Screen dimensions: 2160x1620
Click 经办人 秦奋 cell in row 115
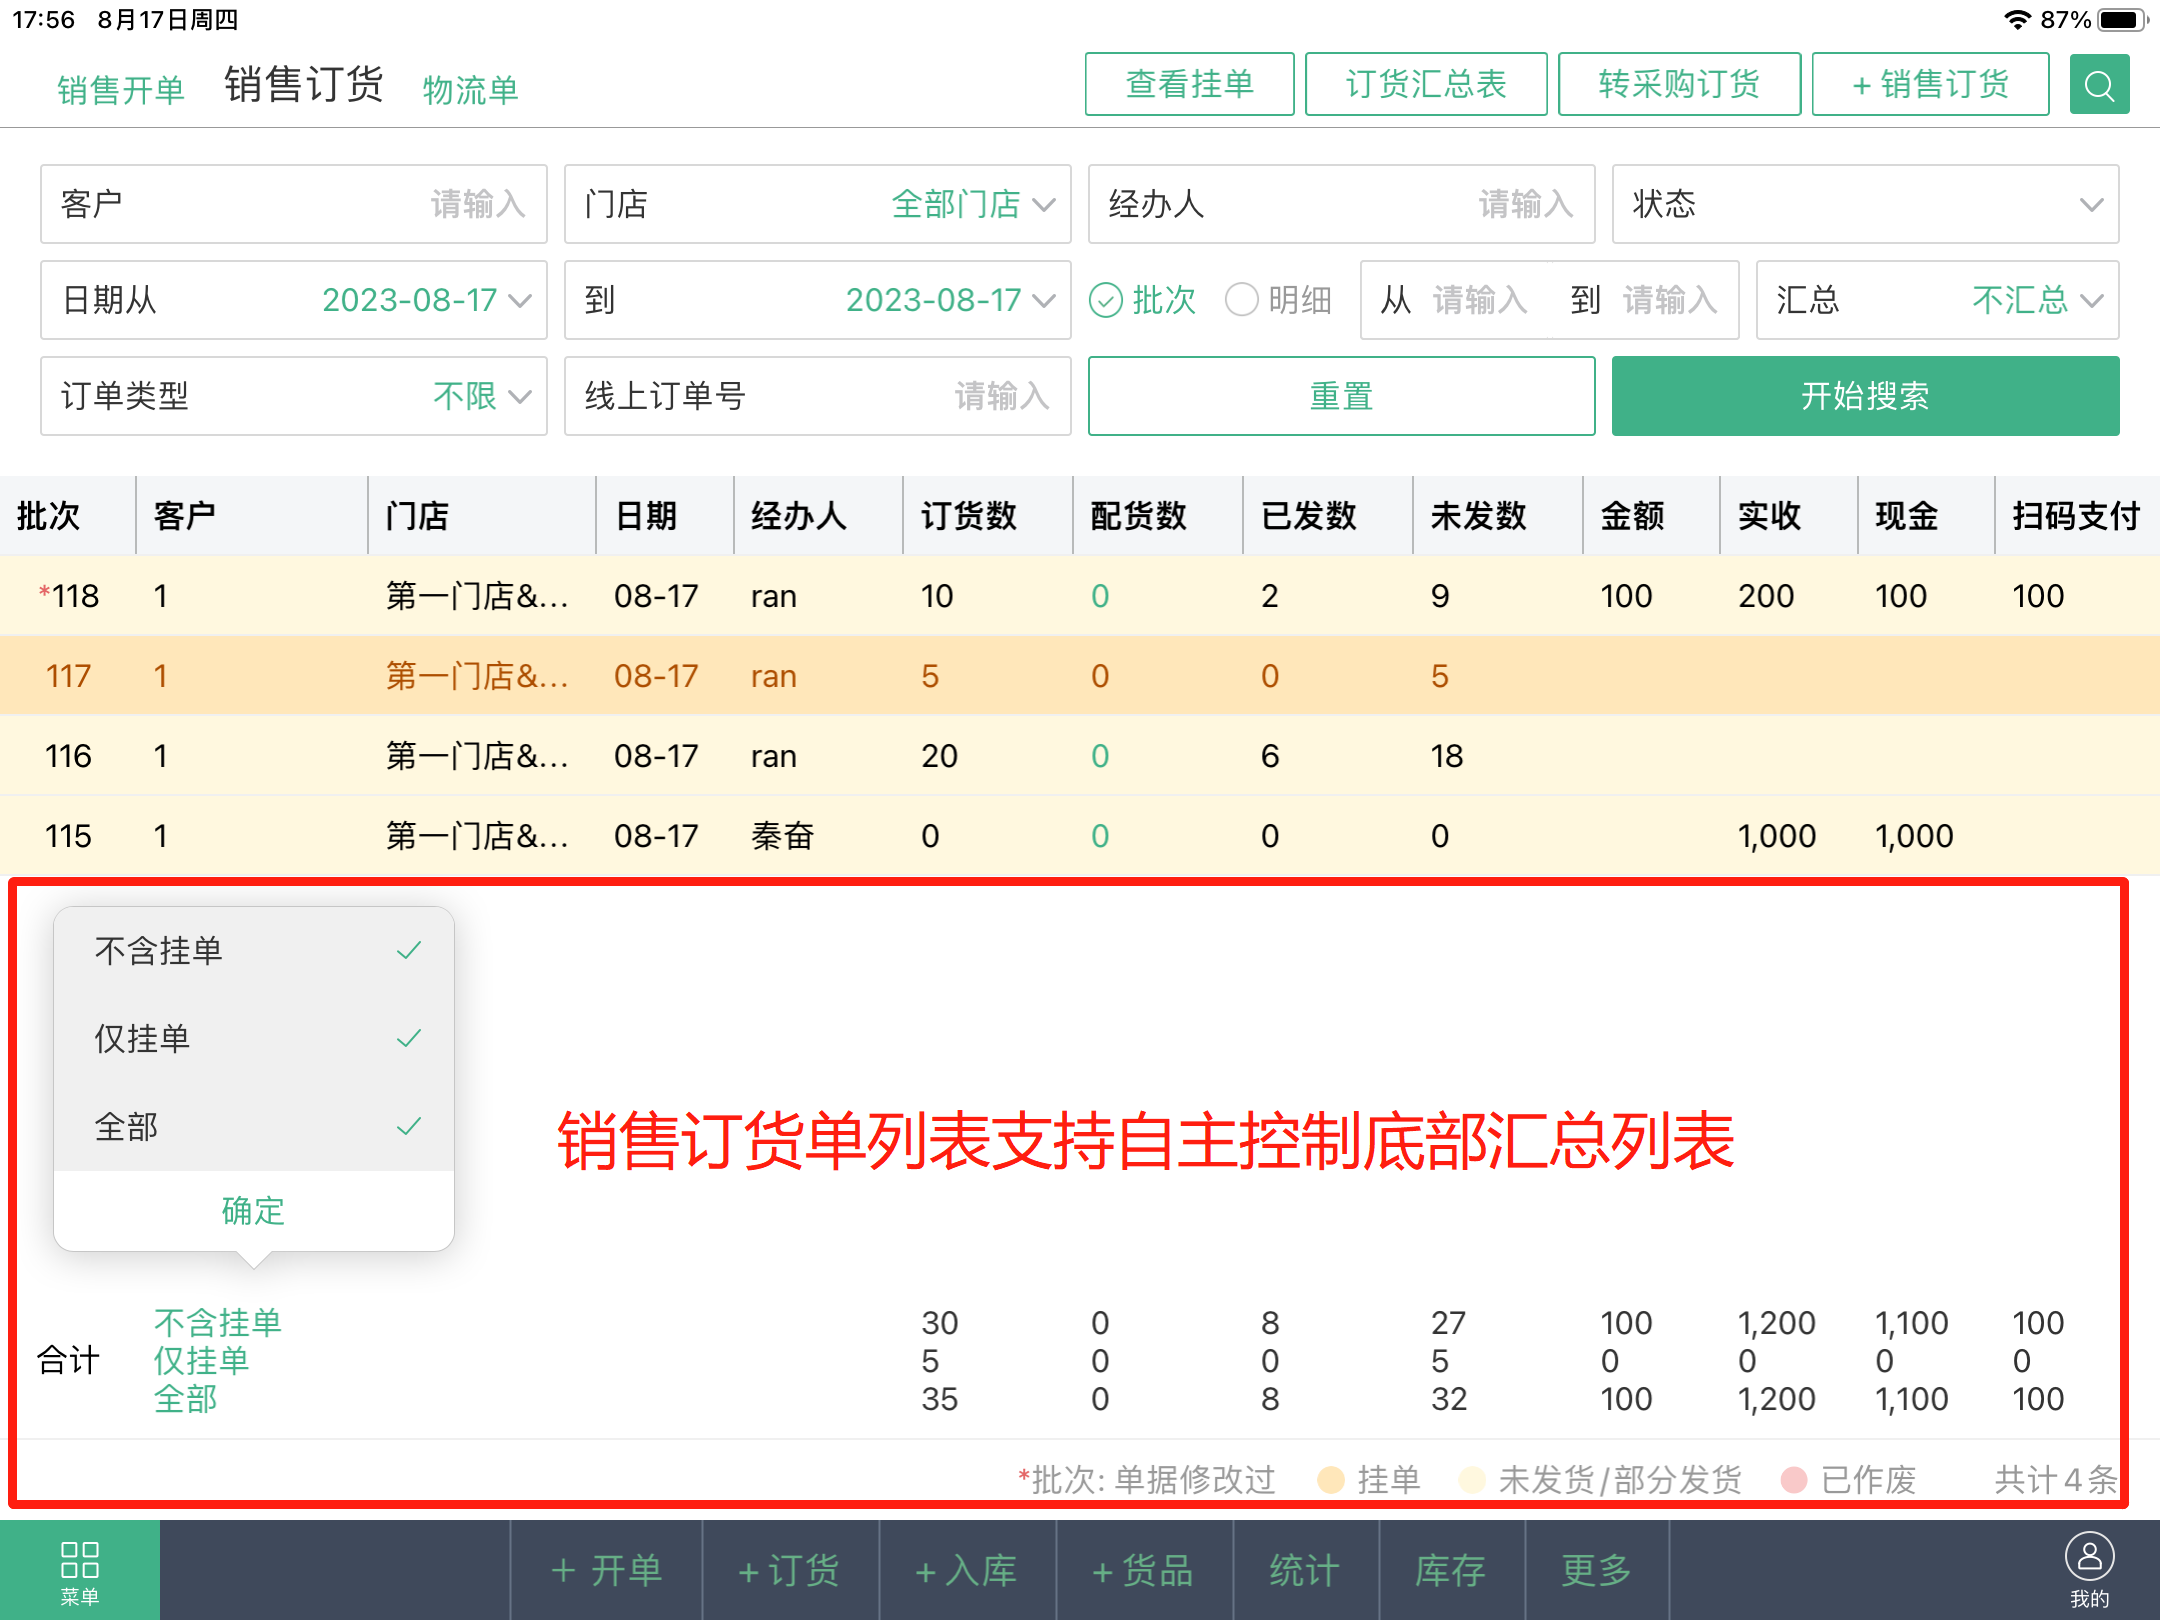783,836
